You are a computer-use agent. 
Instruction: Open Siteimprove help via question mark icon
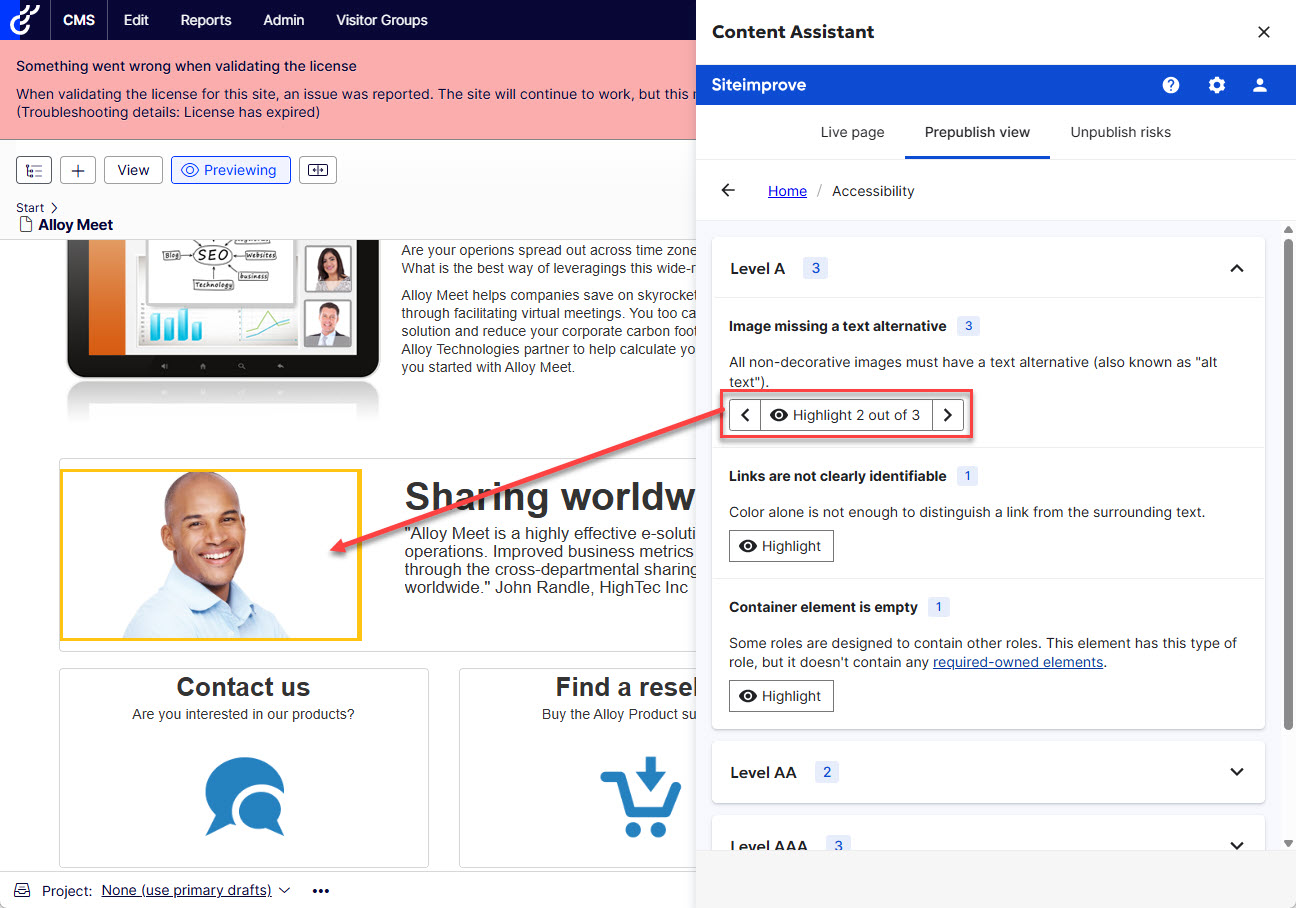click(1170, 85)
